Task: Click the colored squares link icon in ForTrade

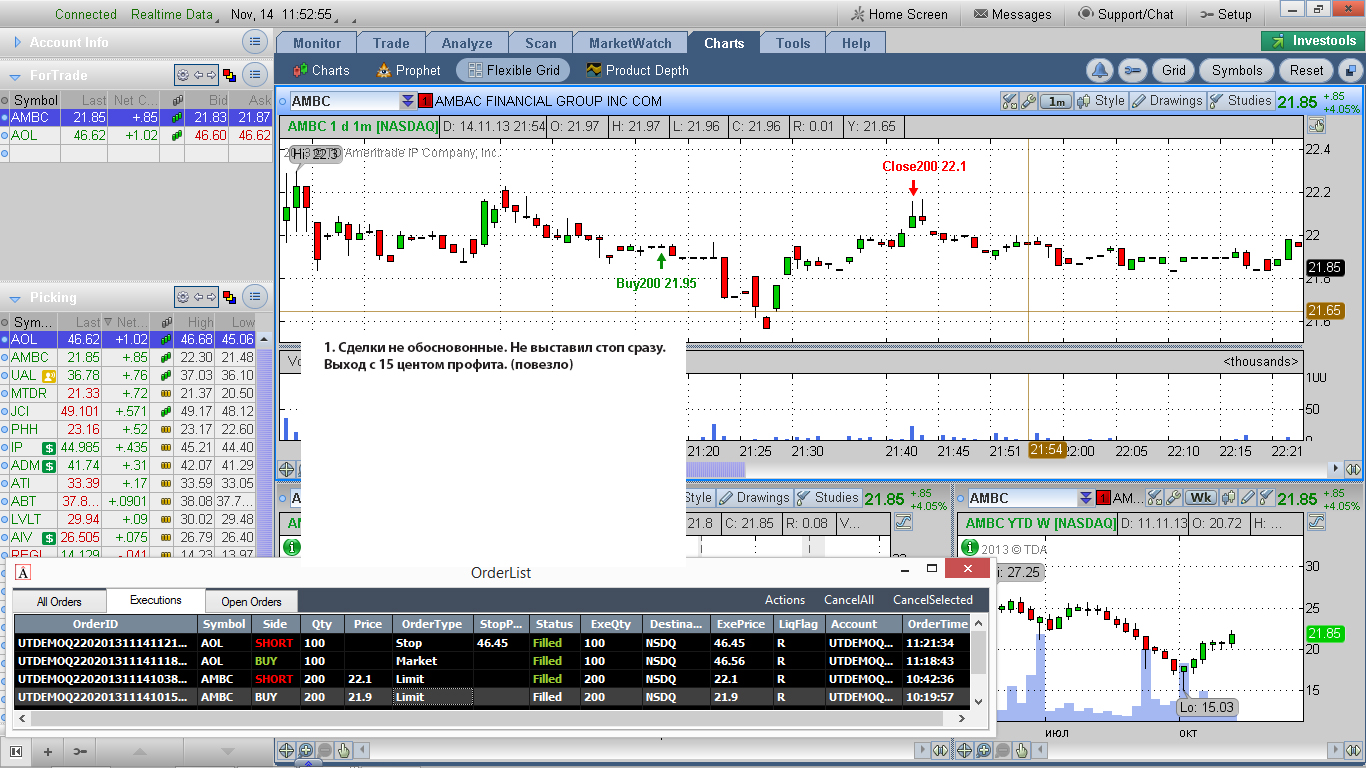Action: 229,75
